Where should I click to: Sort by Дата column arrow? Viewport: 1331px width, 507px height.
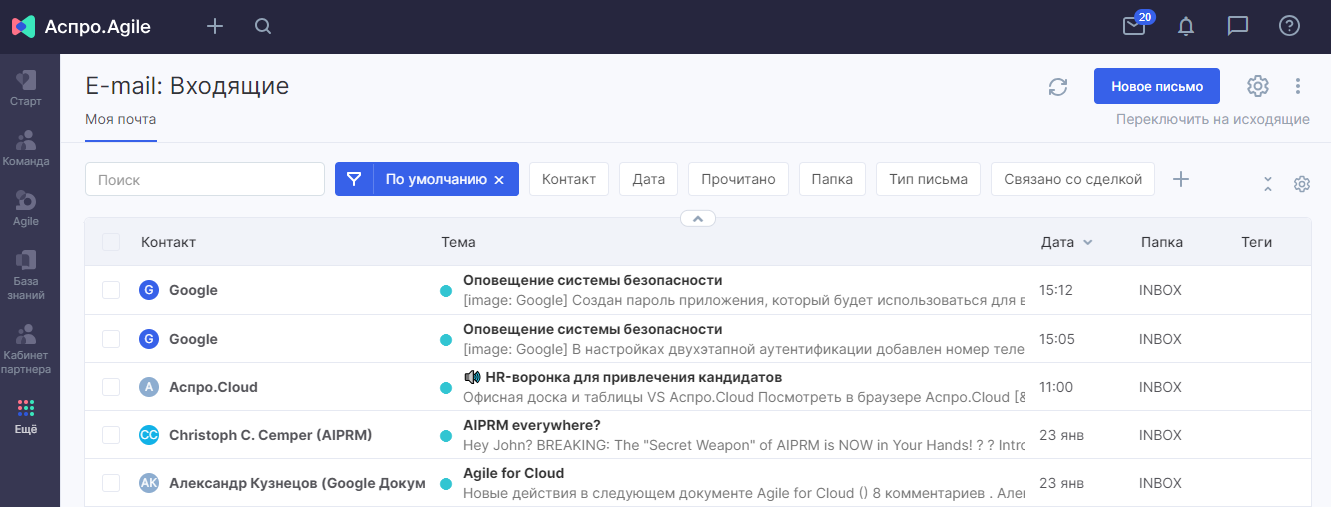(x=1088, y=242)
